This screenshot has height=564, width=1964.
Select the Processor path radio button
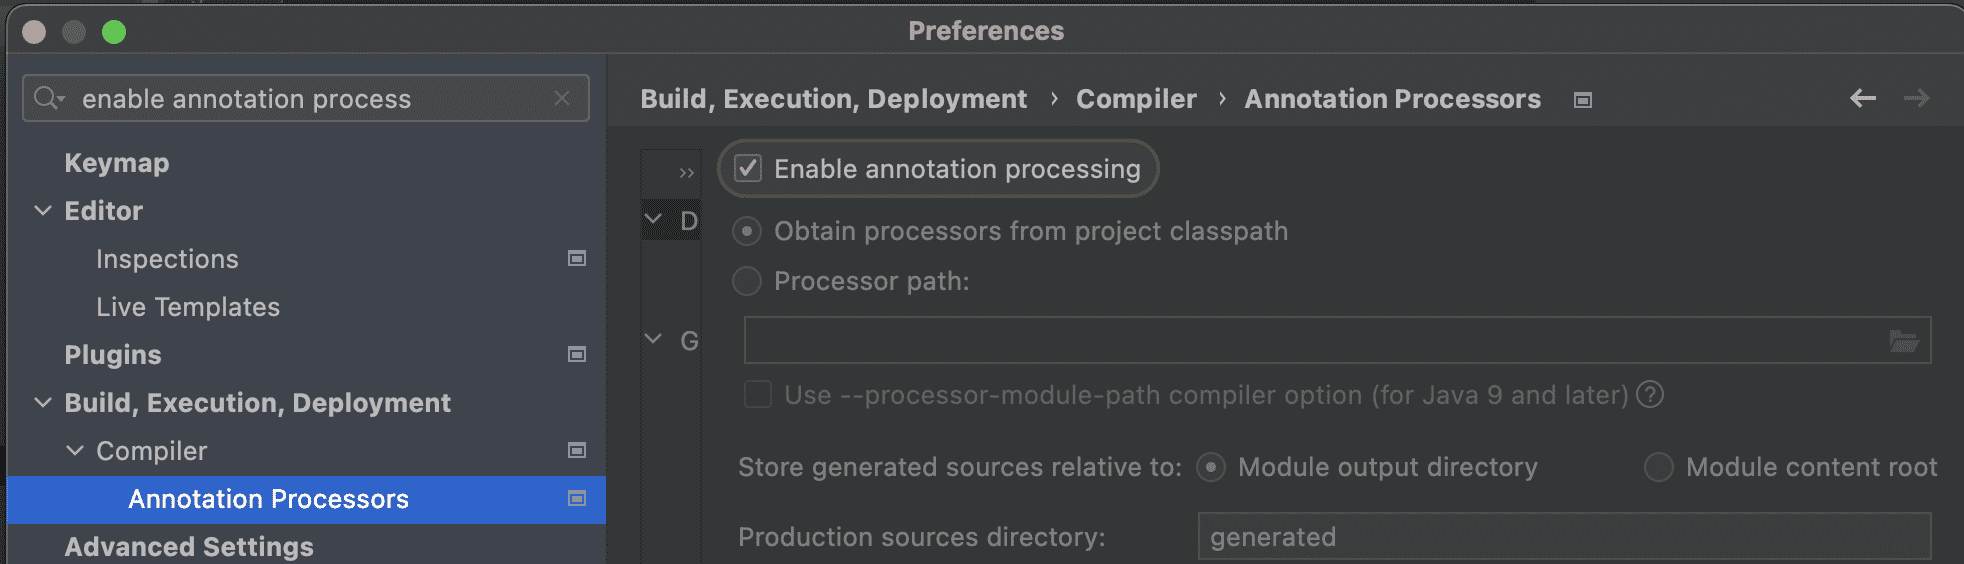747,281
